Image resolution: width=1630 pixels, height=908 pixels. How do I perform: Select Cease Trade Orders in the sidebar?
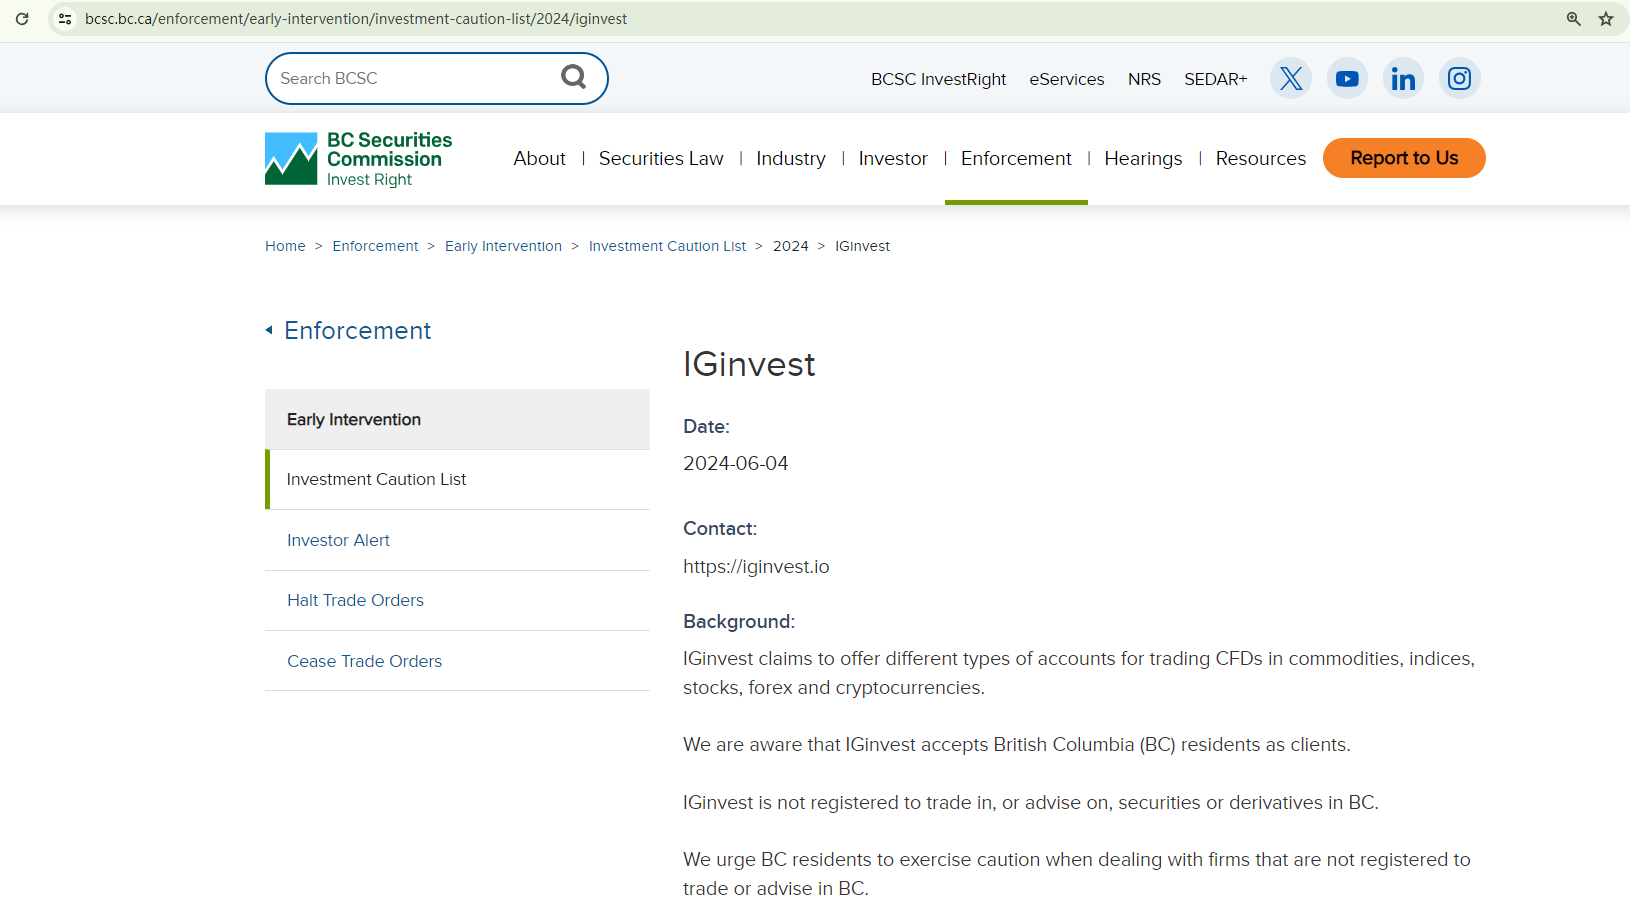(364, 661)
